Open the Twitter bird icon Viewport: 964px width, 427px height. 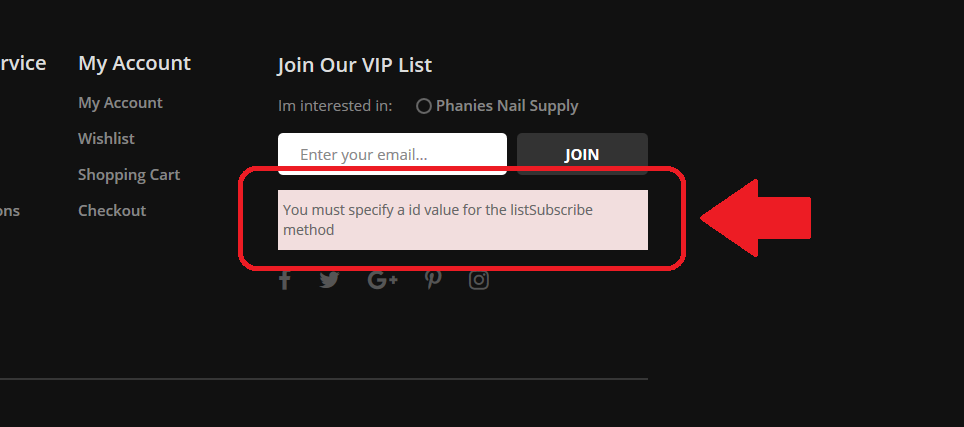330,280
